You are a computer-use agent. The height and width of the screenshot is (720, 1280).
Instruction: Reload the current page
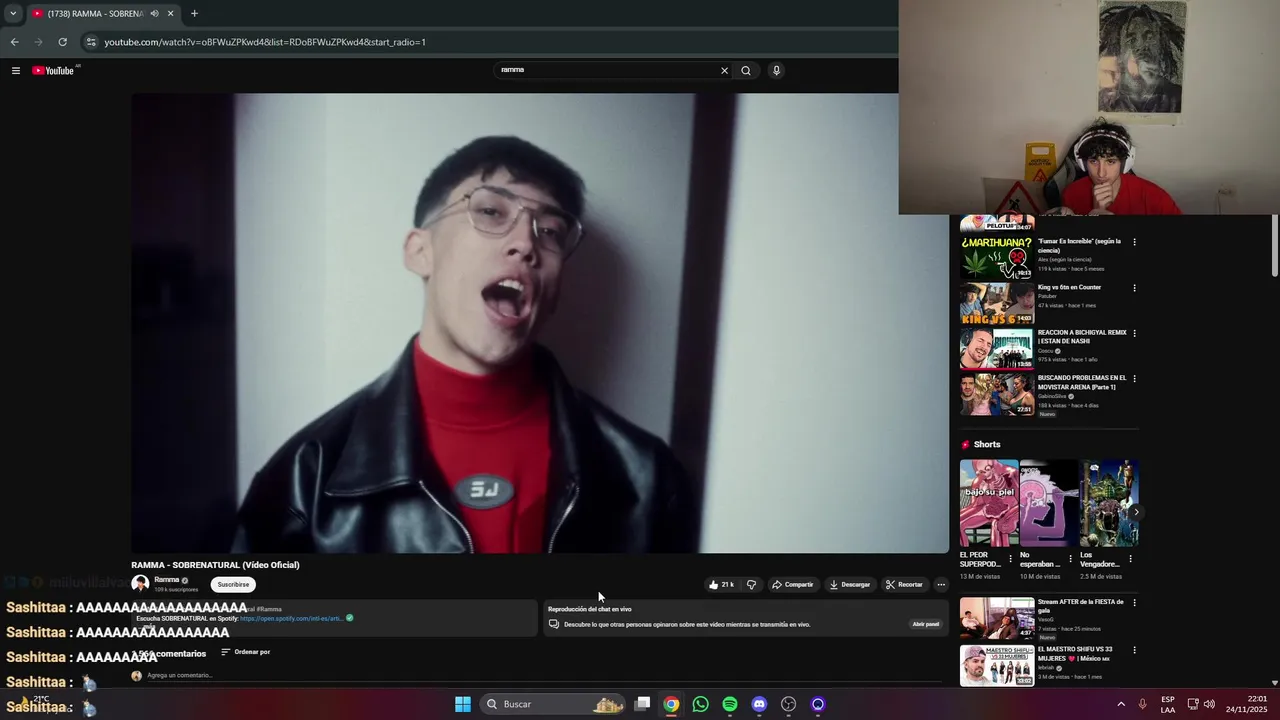[x=62, y=42]
